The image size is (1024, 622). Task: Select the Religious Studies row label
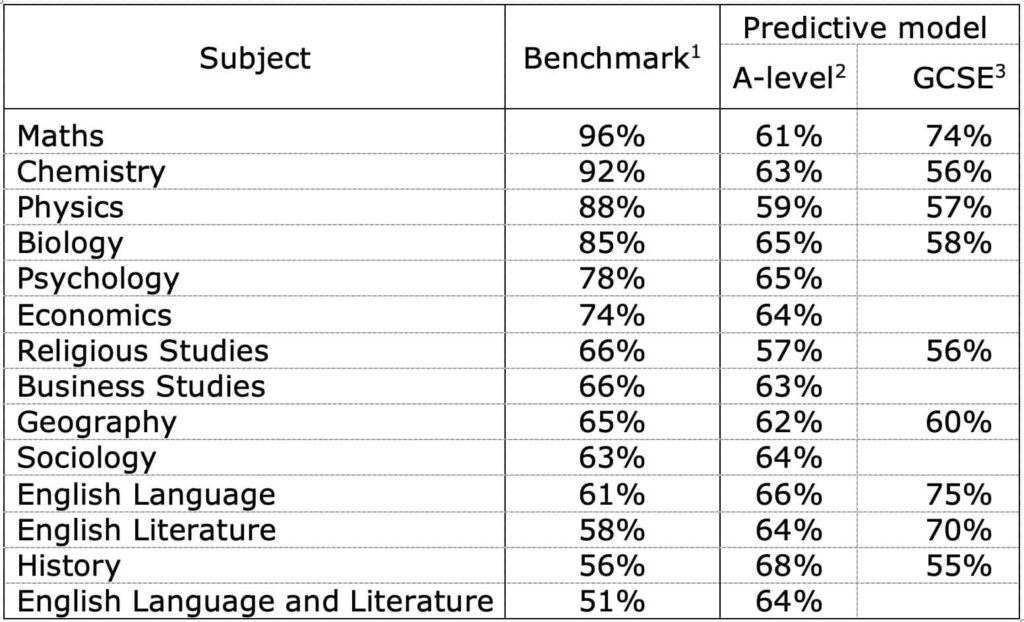(x=142, y=351)
